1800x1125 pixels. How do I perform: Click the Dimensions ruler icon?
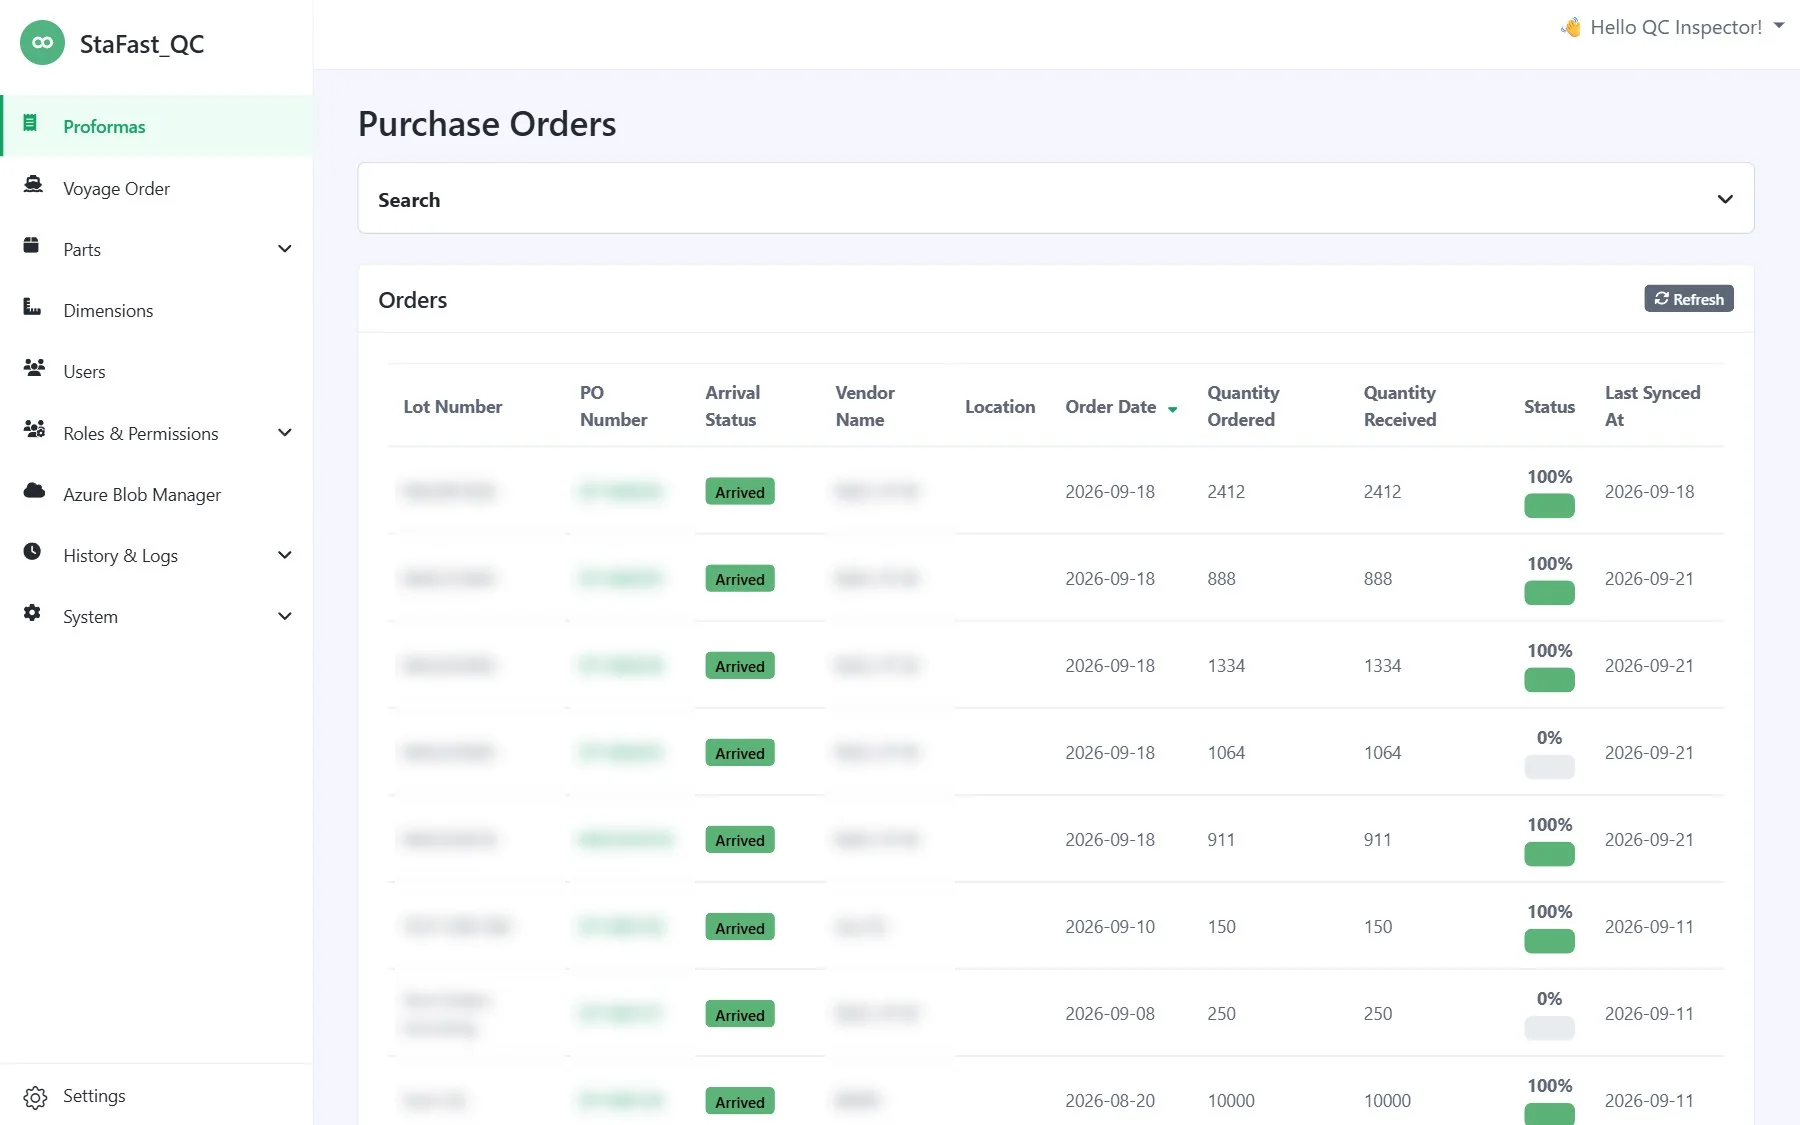point(32,308)
